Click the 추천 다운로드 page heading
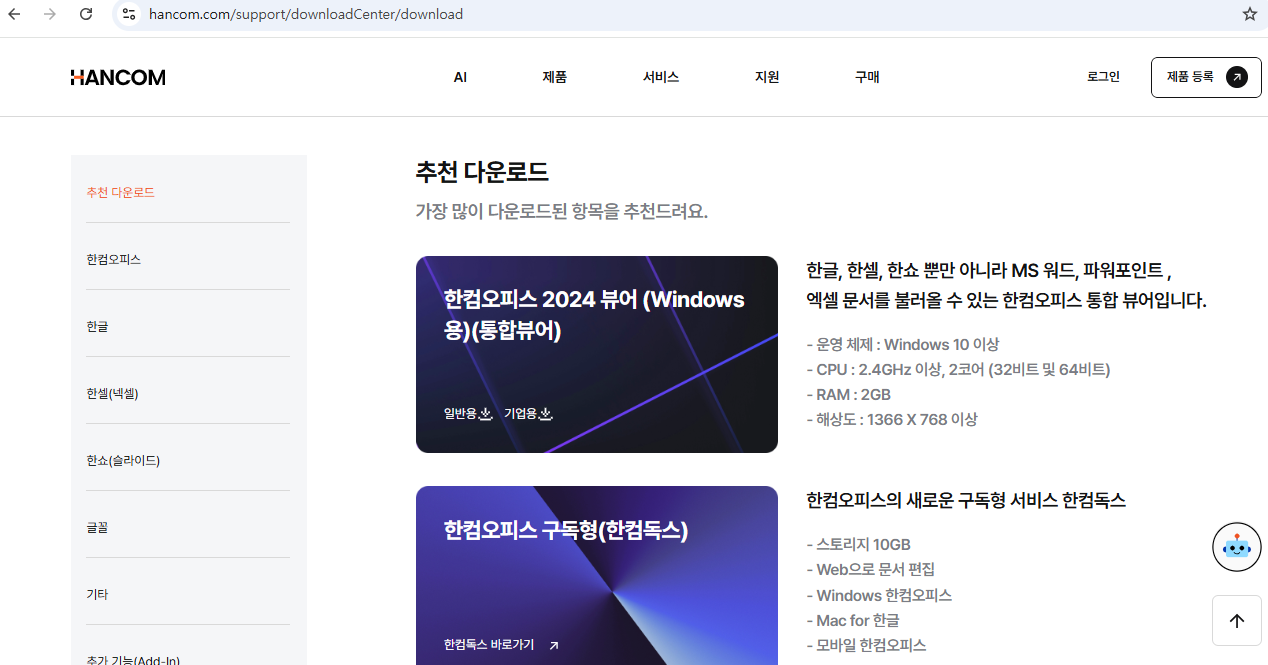 coord(482,172)
